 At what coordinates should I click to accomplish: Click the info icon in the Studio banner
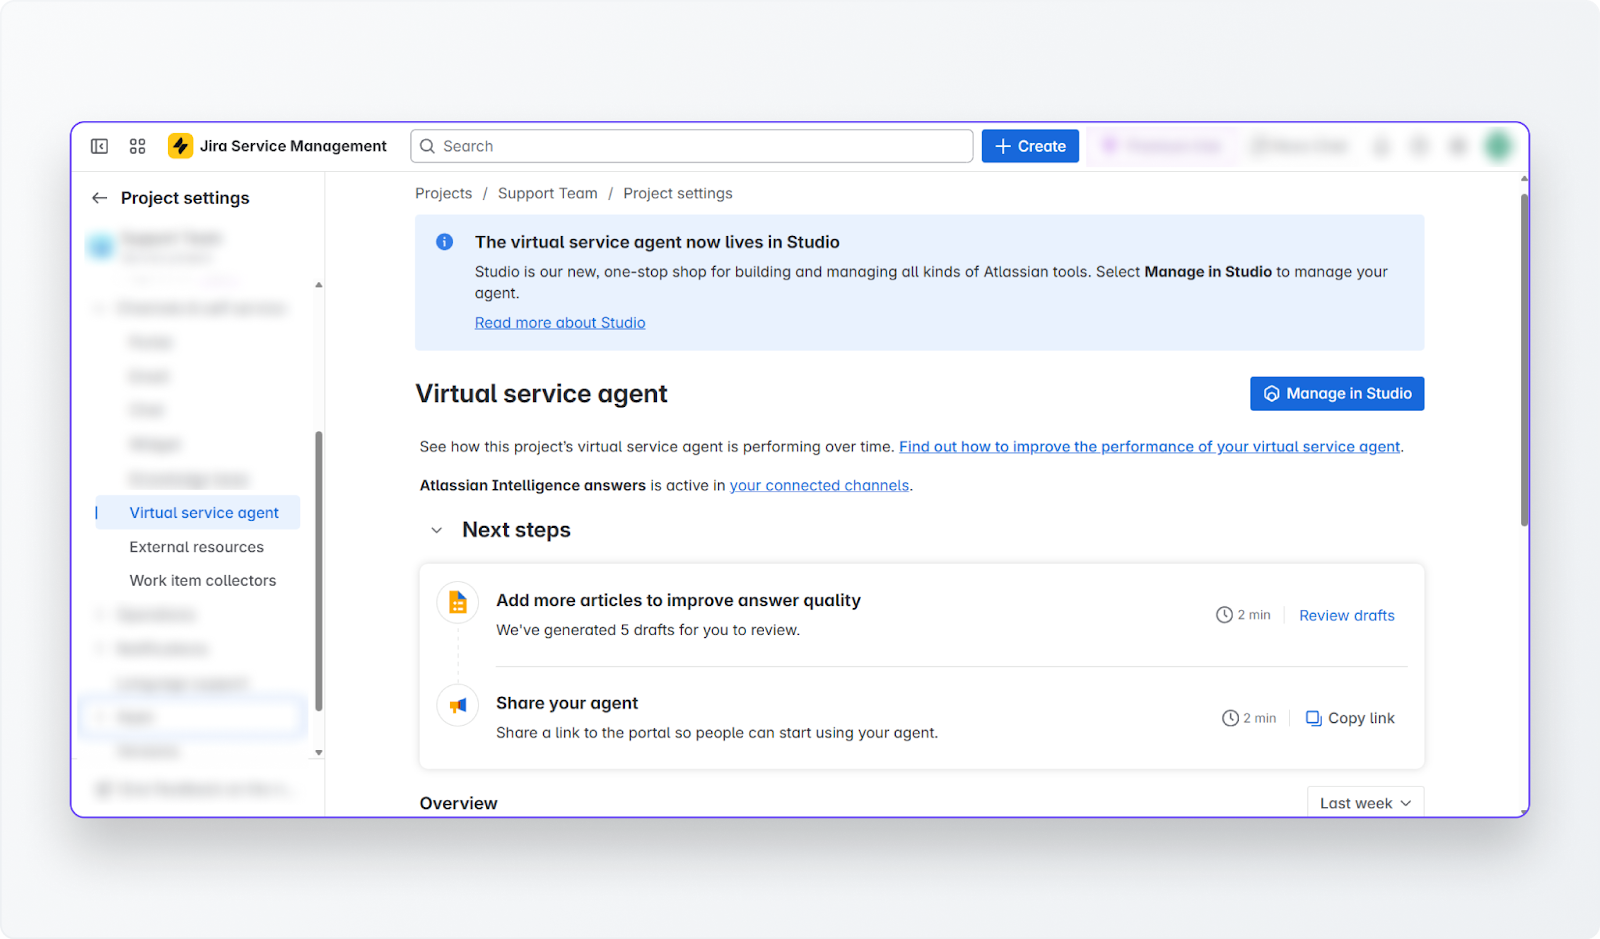pyautogui.click(x=444, y=242)
